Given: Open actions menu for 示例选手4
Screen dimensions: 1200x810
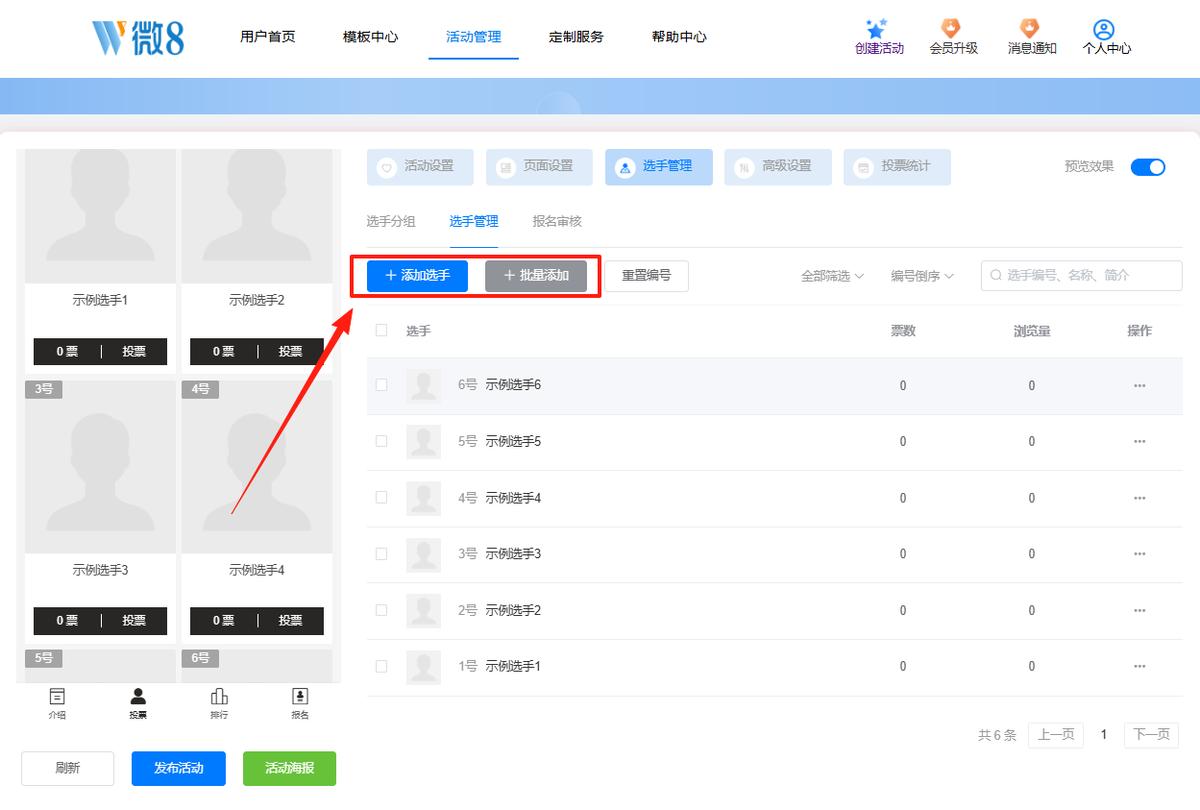Looking at the screenshot, I should [x=1139, y=498].
